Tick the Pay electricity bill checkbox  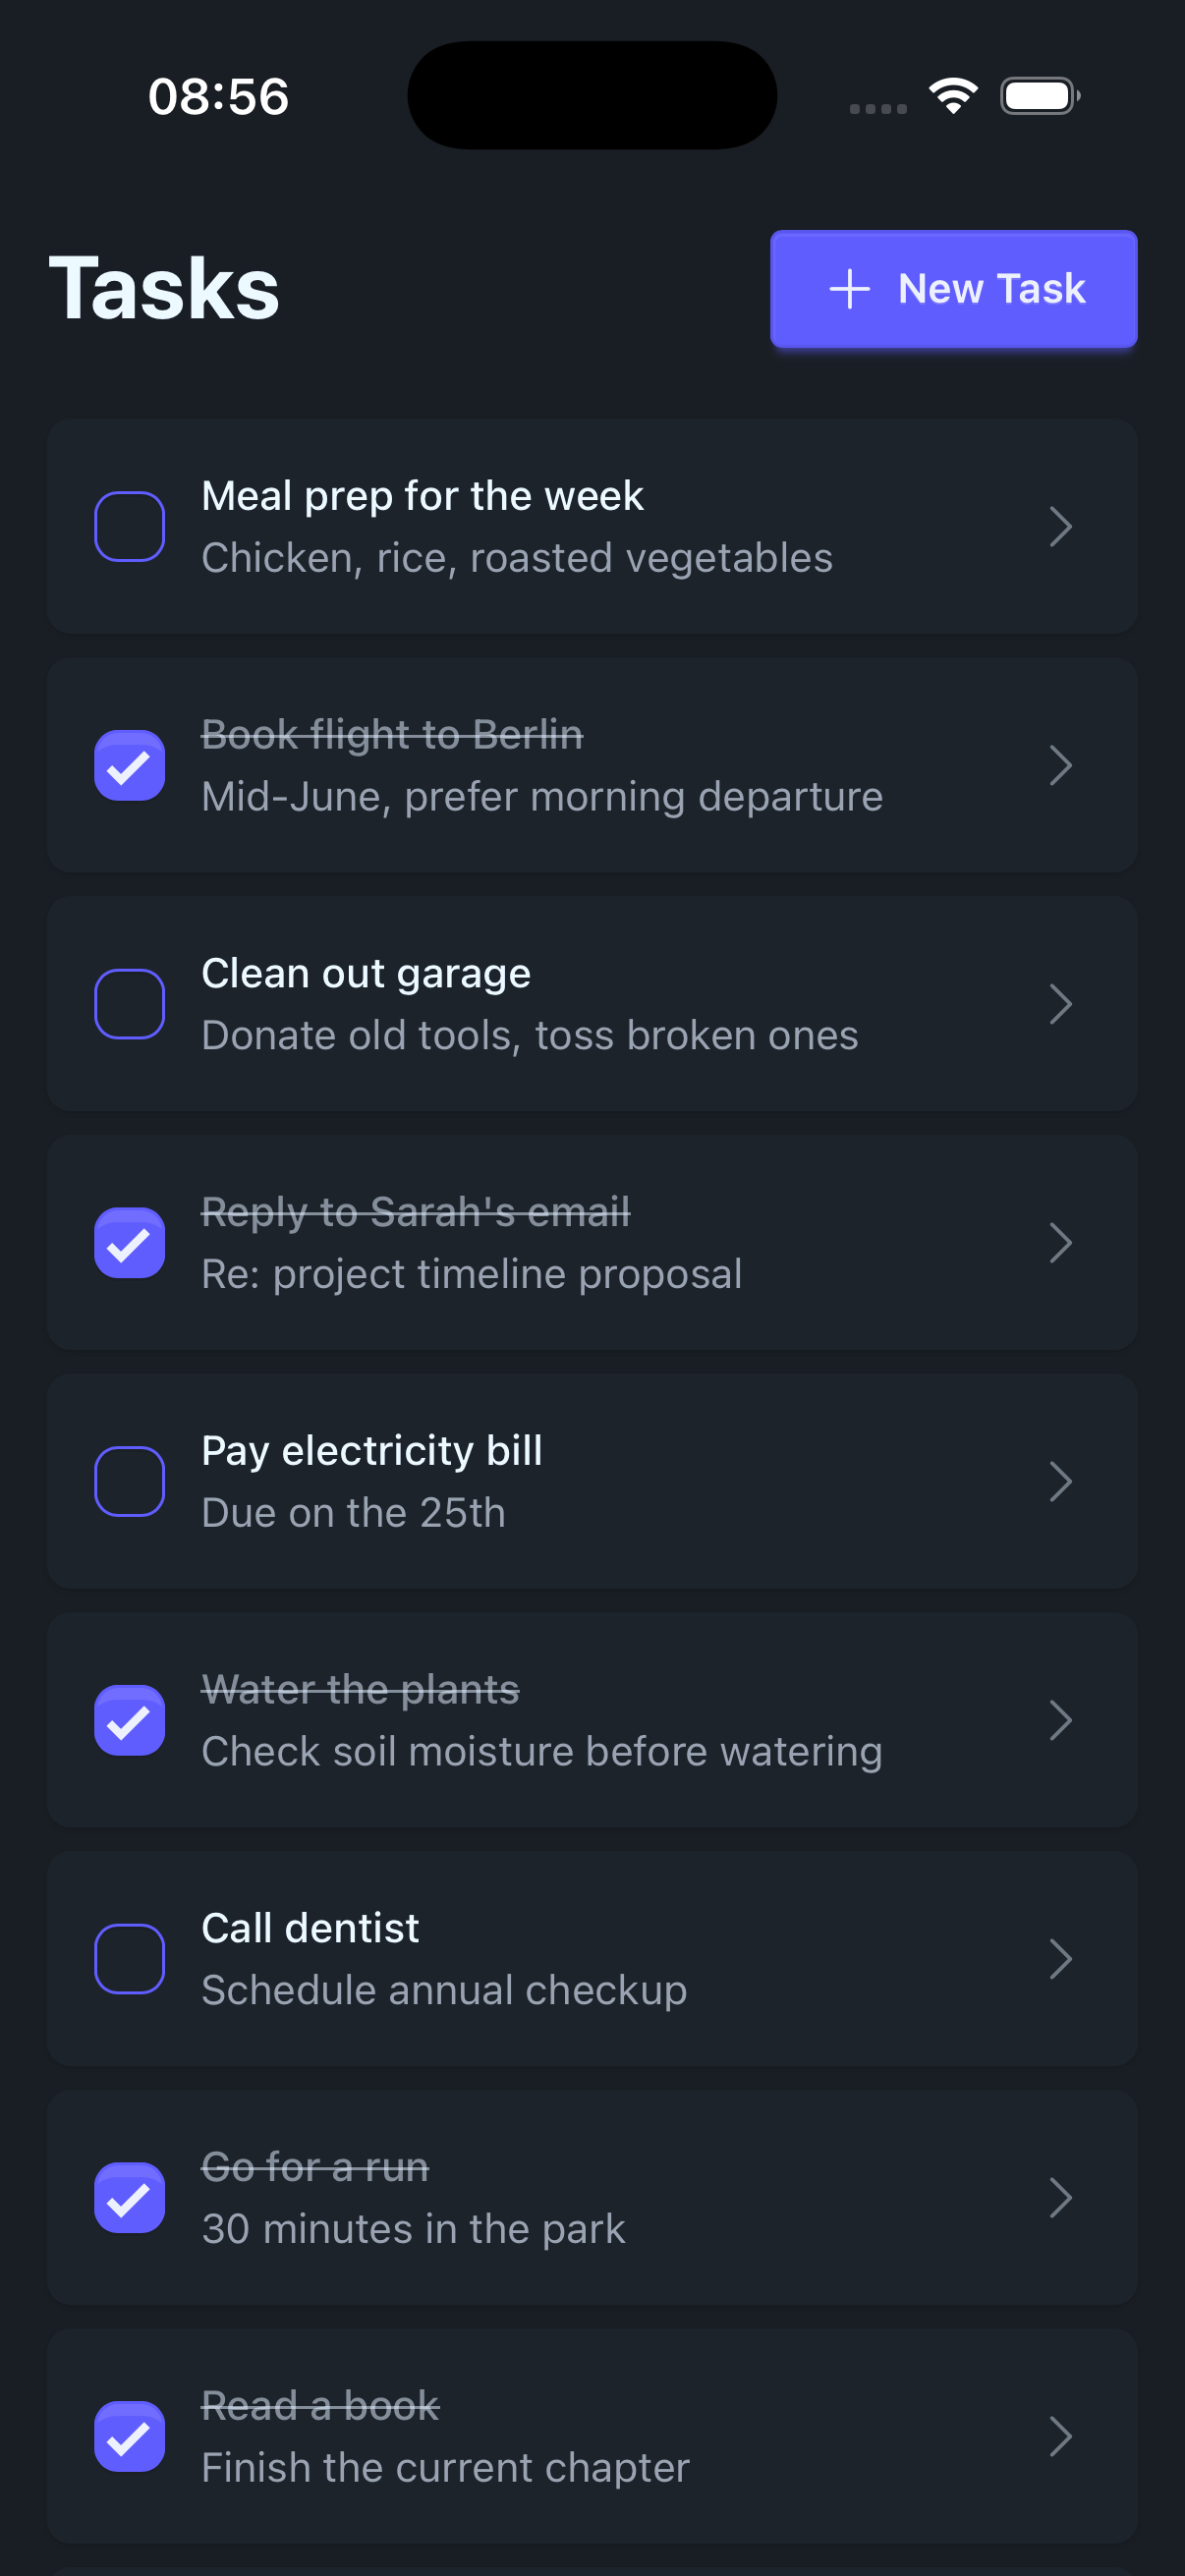[130, 1481]
